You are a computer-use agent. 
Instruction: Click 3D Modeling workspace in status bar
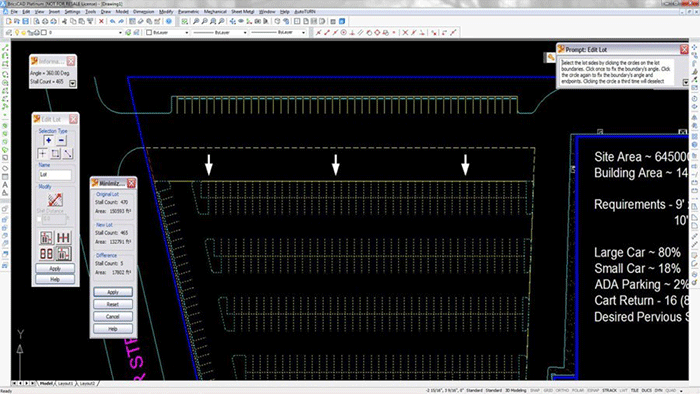[x=516, y=390]
